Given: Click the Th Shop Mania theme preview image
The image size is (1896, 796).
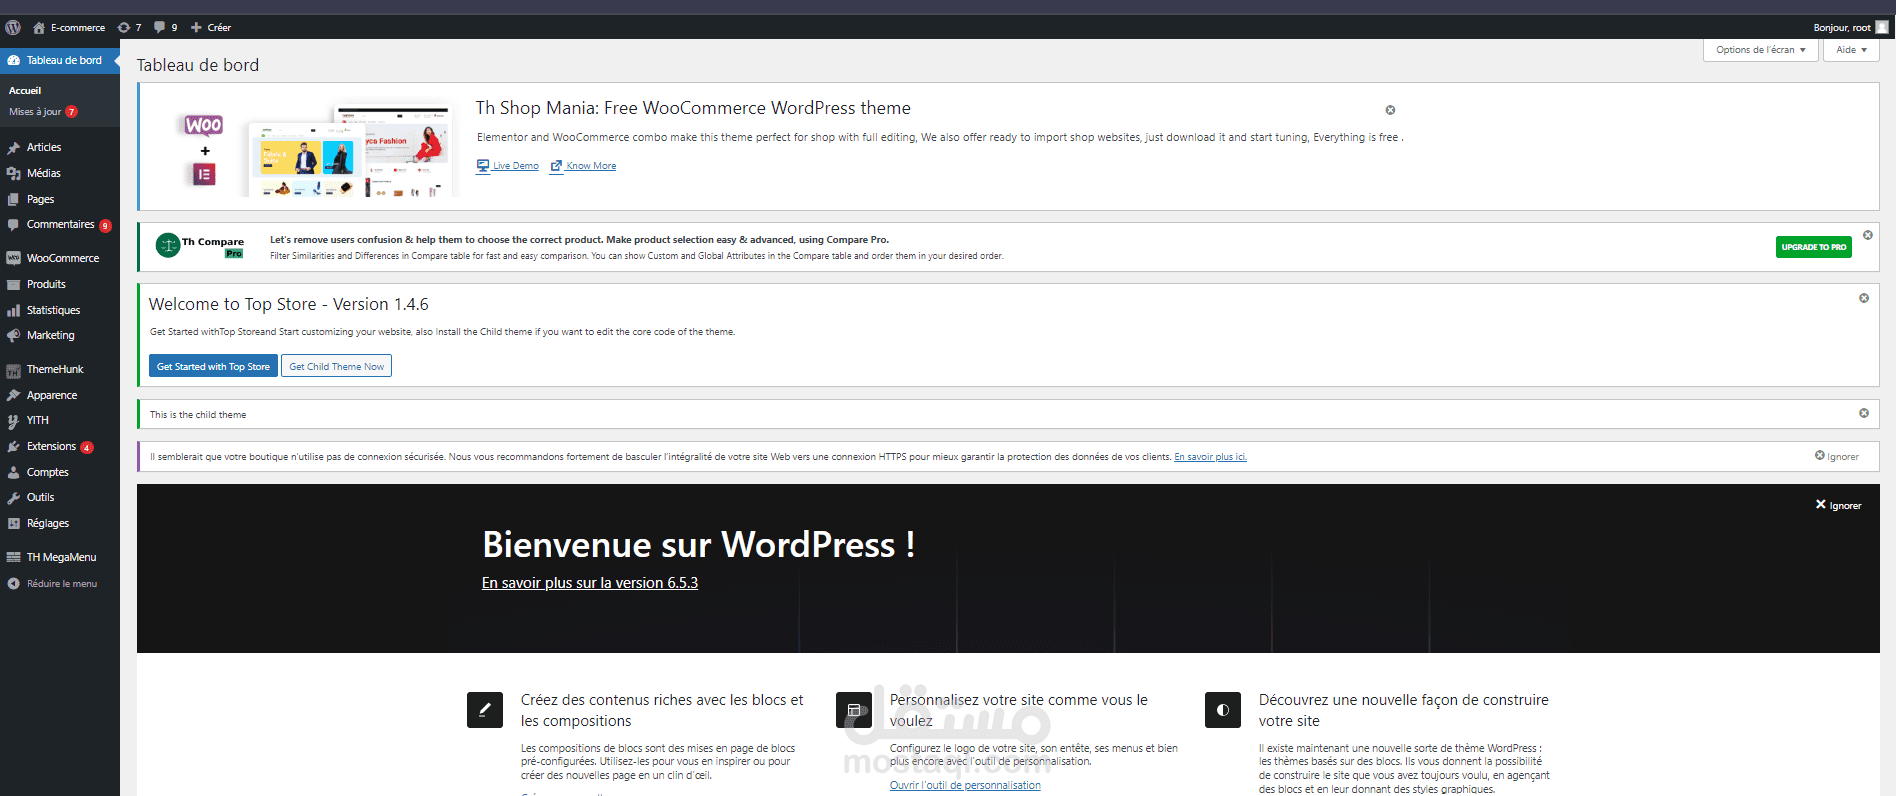Looking at the screenshot, I should pos(318,147).
